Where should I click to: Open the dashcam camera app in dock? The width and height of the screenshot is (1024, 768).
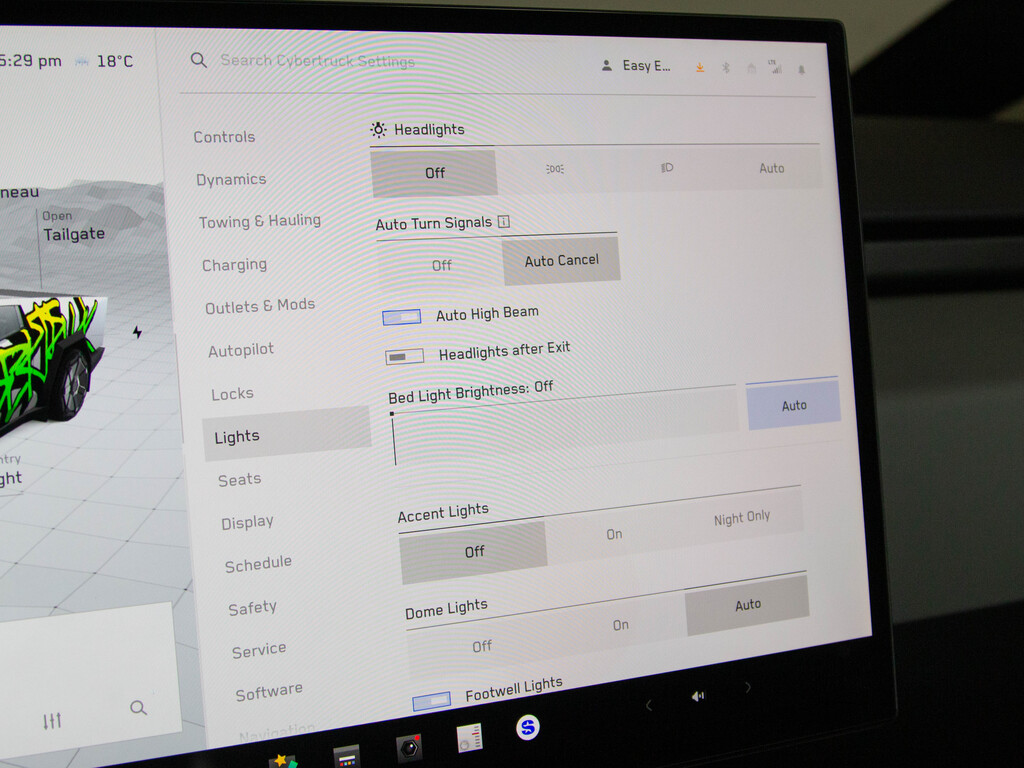[409, 748]
